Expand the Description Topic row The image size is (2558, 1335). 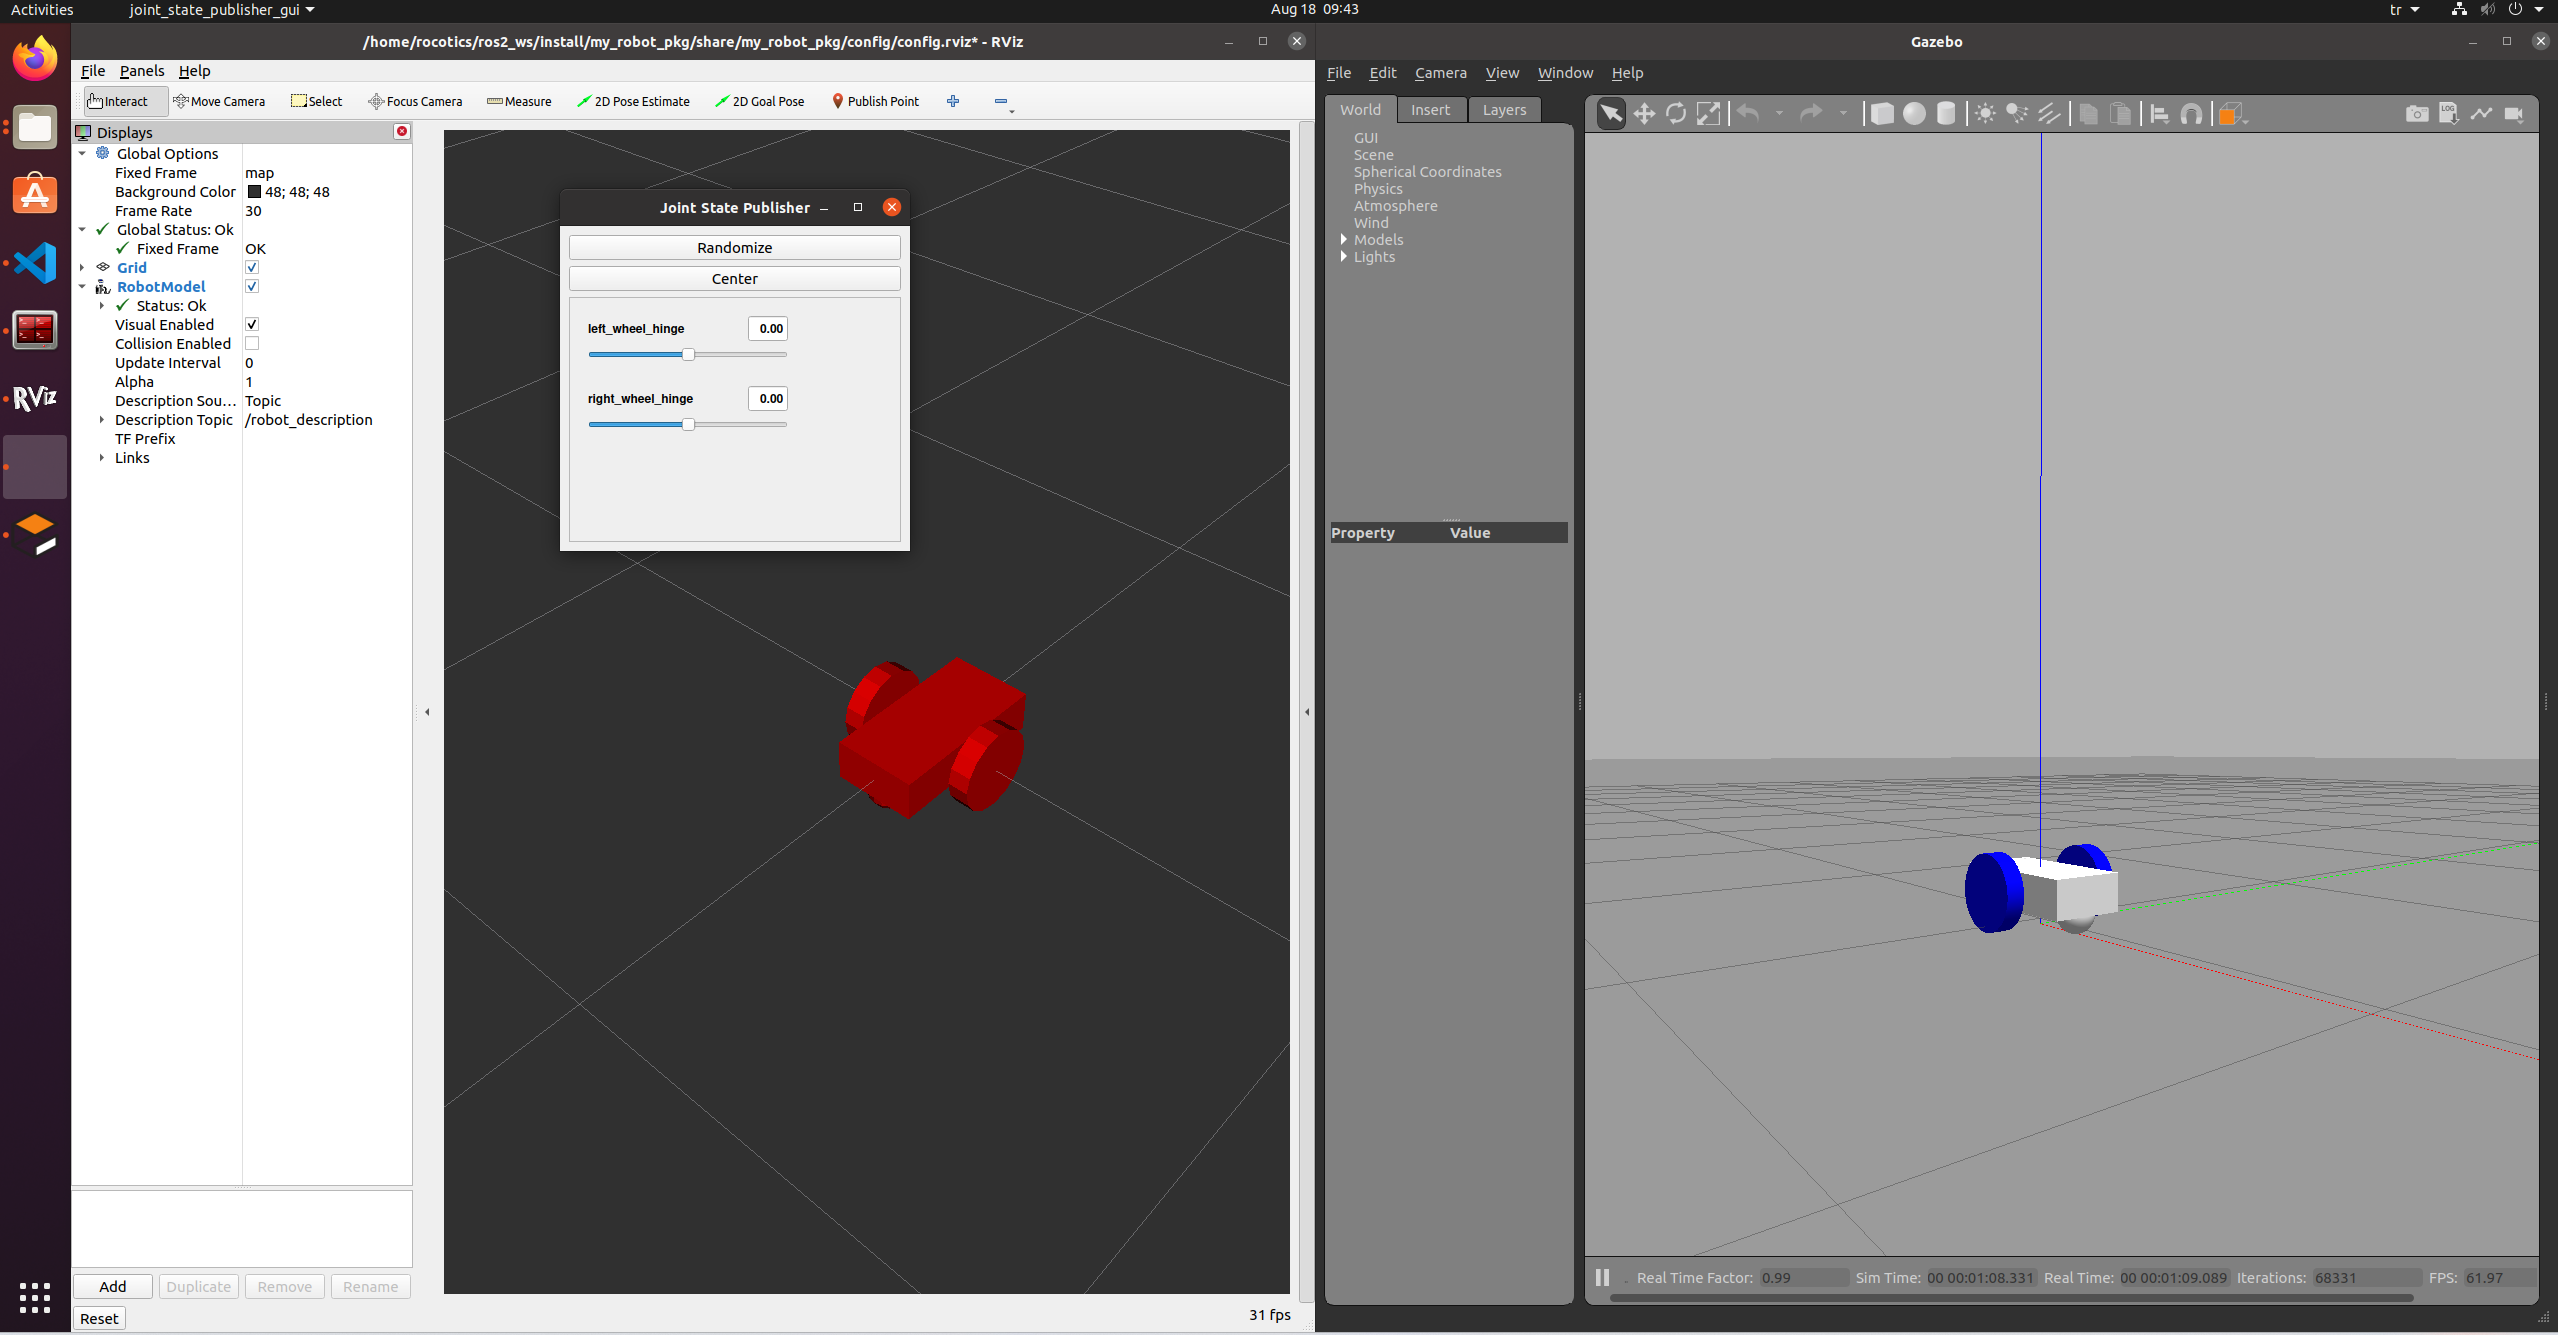[x=102, y=420]
